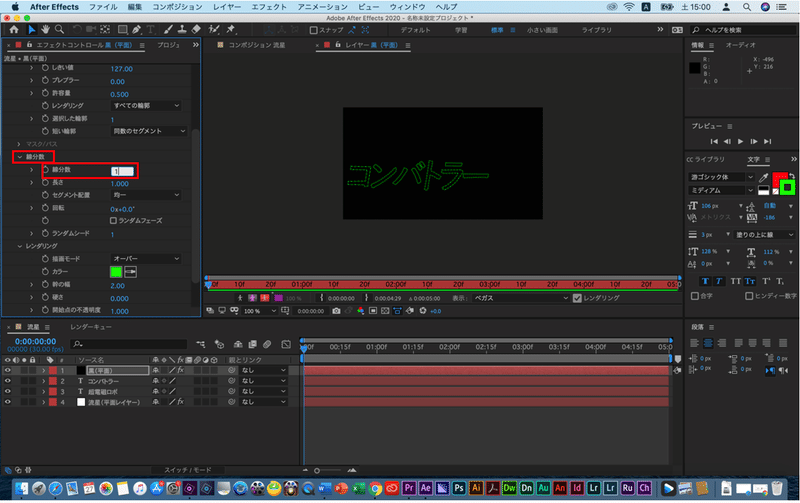Select the Hand tool
The image size is (800, 503).
(45, 30)
